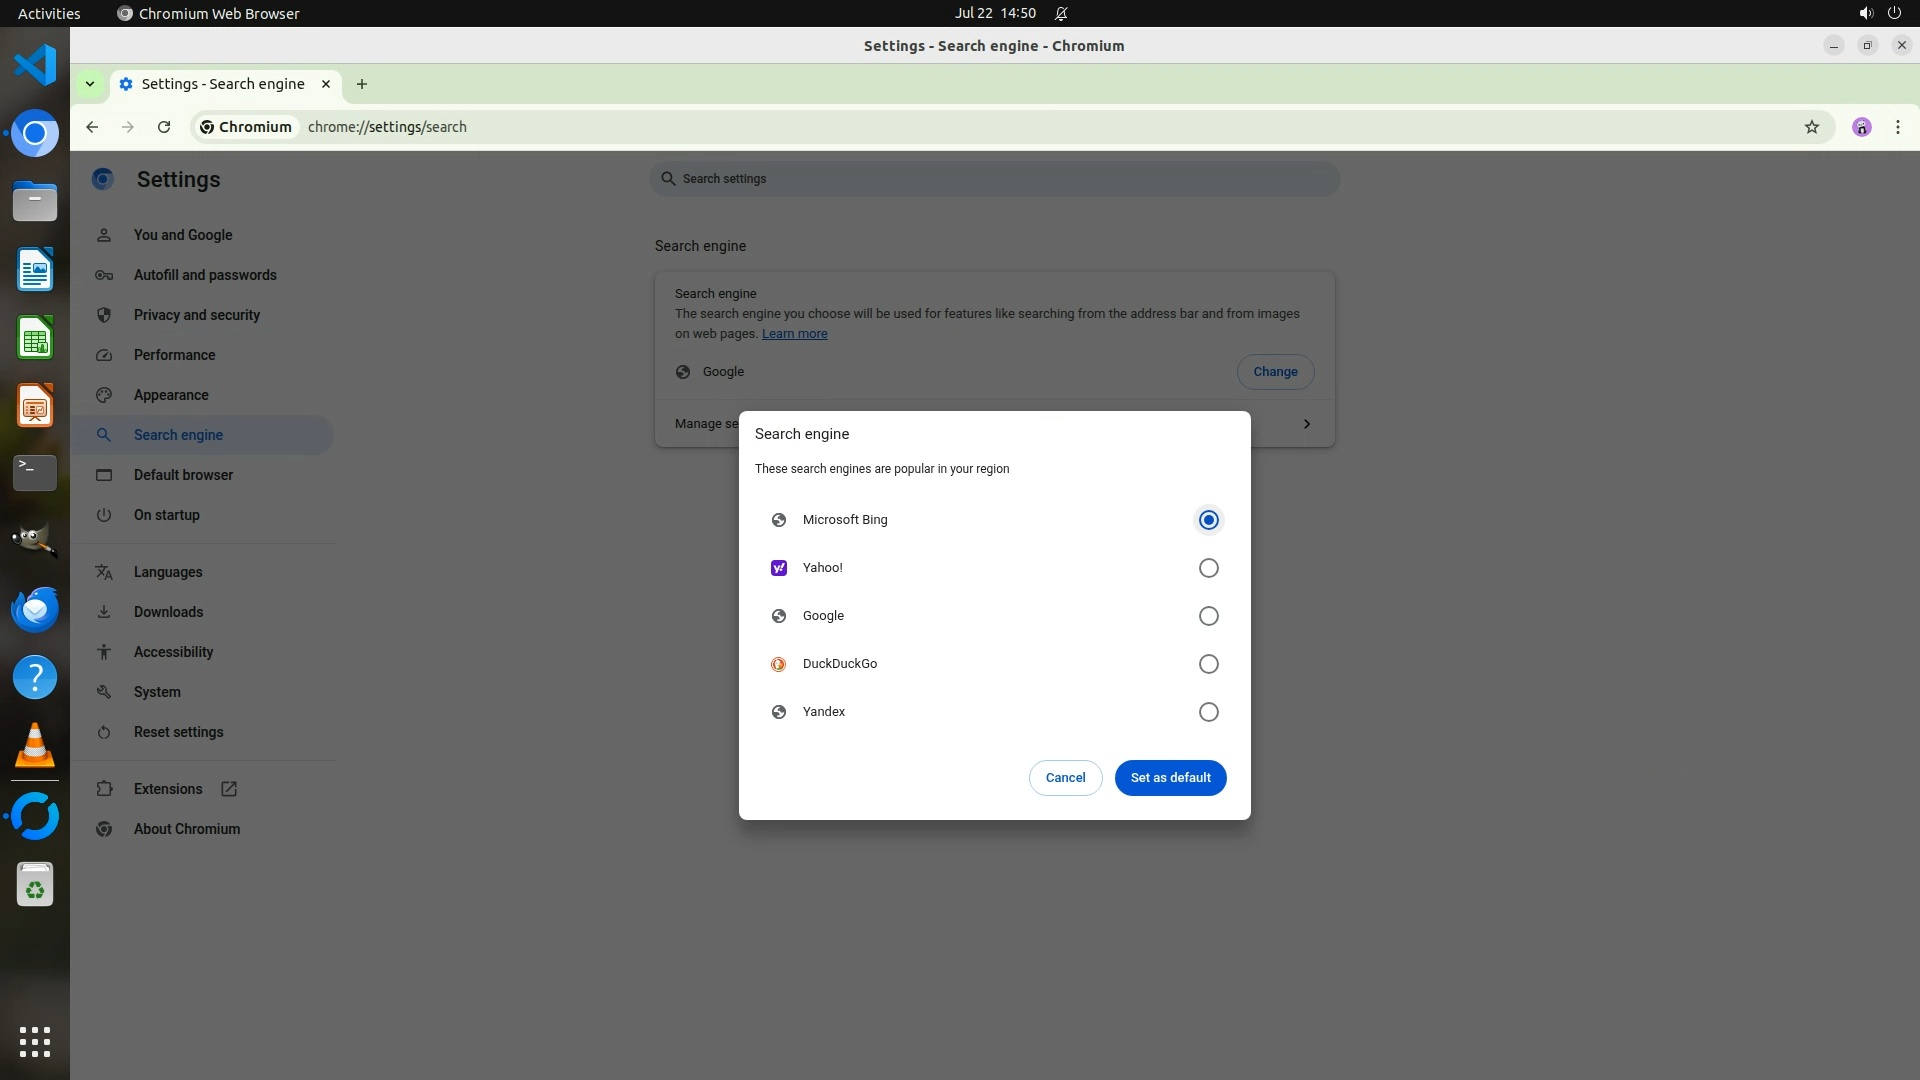The height and width of the screenshot is (1080, 1920).
Task: Click the reload page icon
Action: click(164, 127)
